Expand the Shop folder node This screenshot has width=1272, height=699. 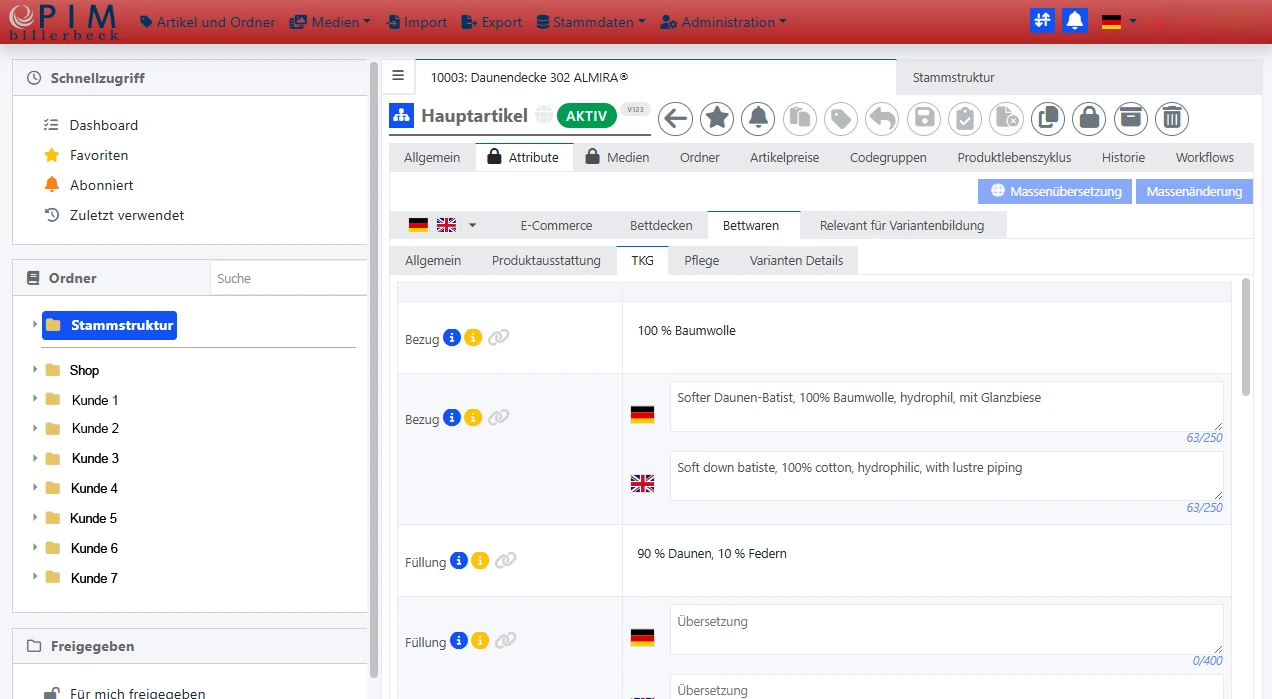[x=34, y=370]
